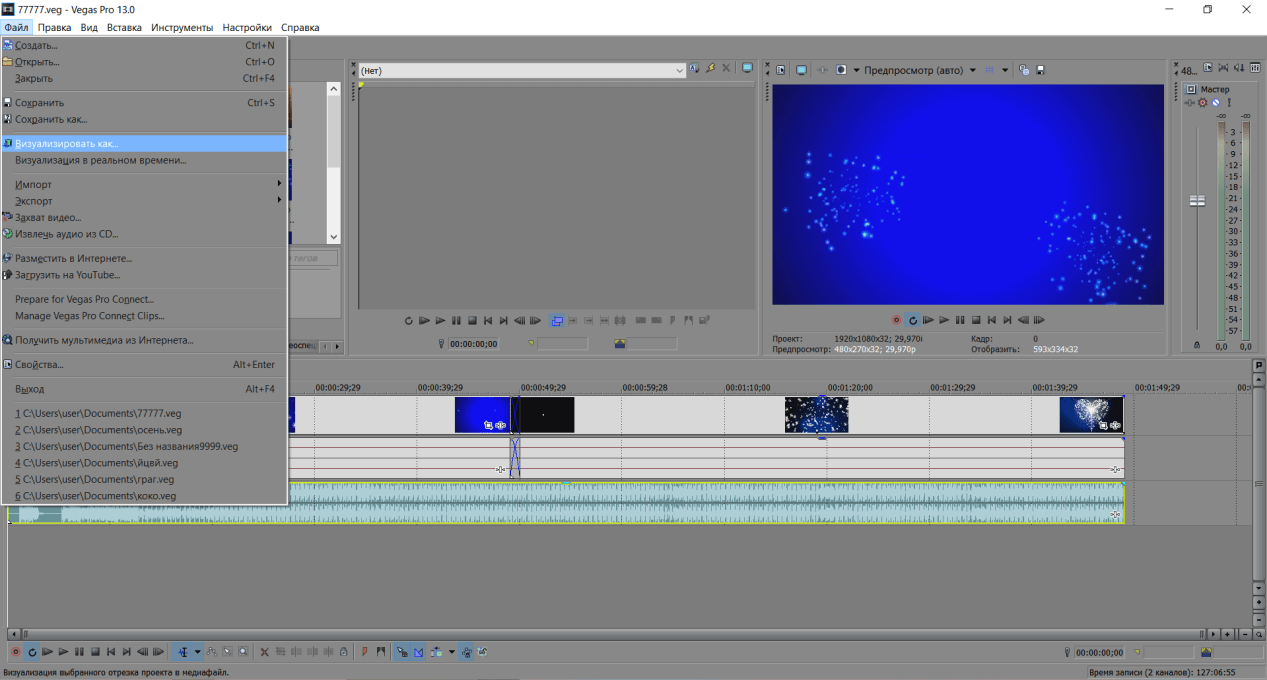Click the red X delete icon in the timeline toolbar

tap(264, 652)
